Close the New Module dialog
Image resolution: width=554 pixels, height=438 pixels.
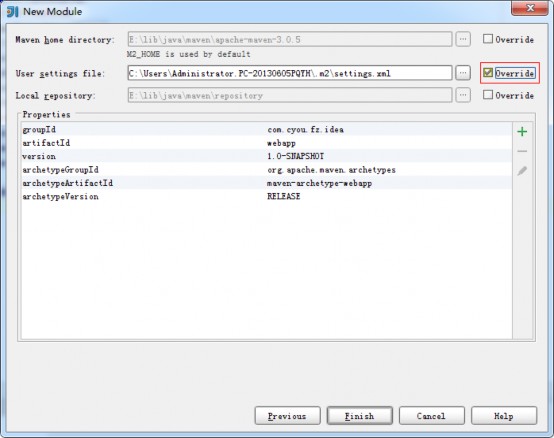529,8
